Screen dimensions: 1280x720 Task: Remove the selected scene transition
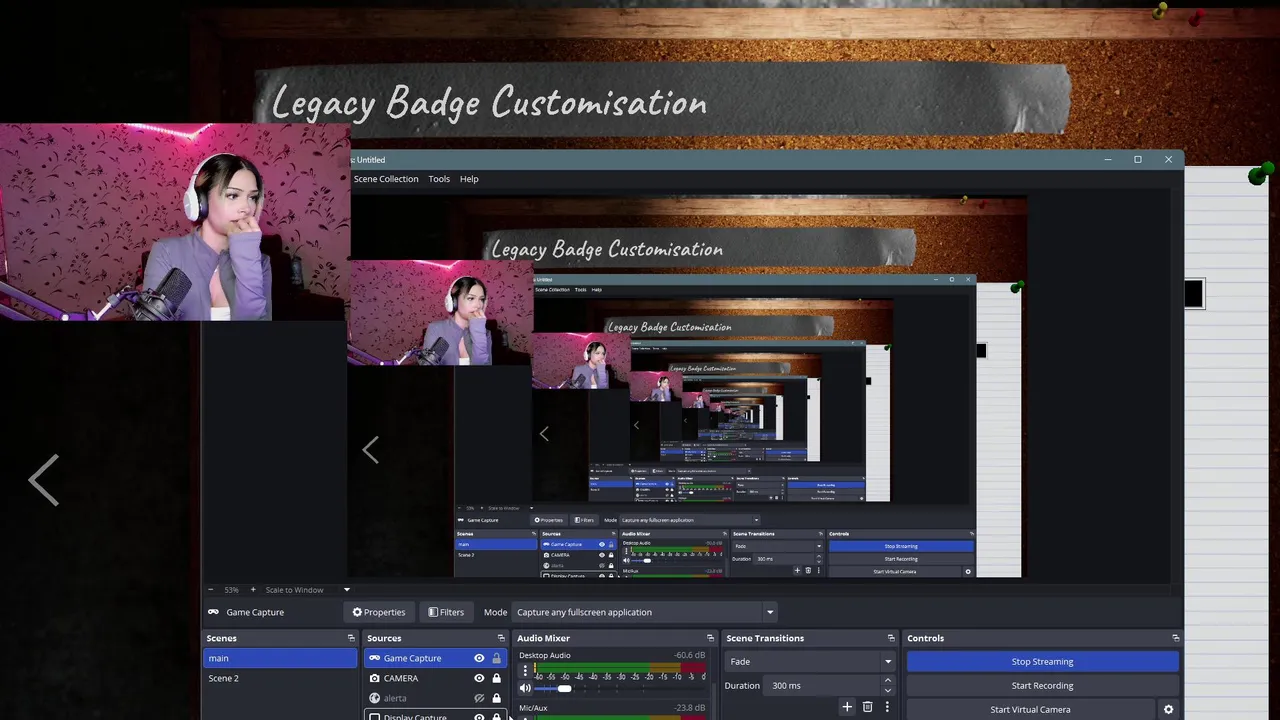(867, 707)
